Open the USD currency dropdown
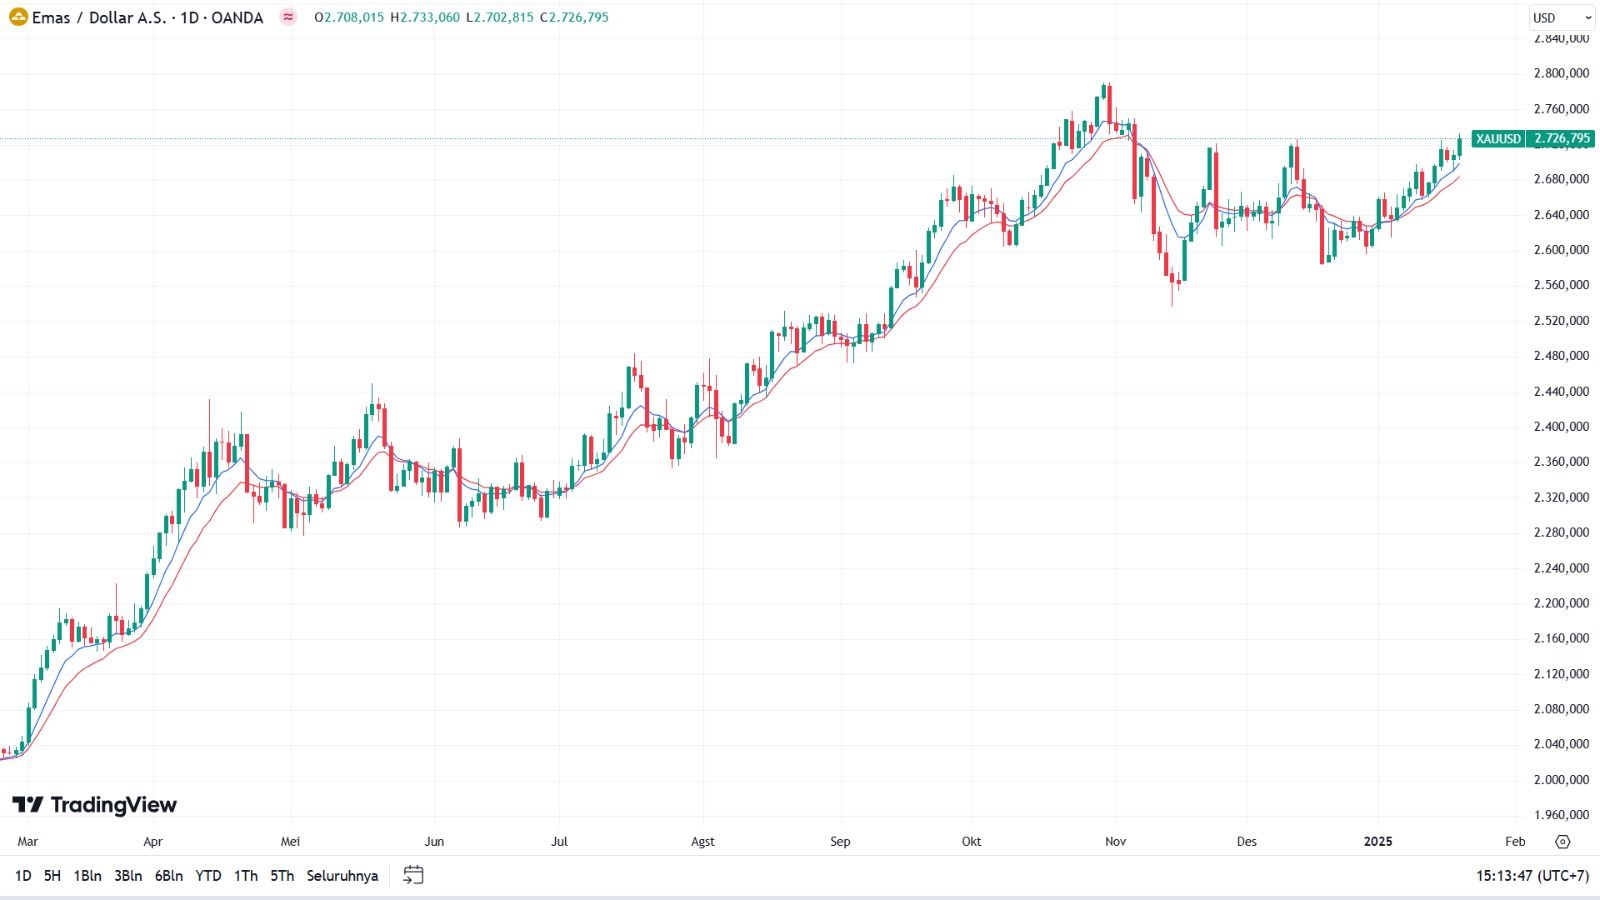 1562,18
